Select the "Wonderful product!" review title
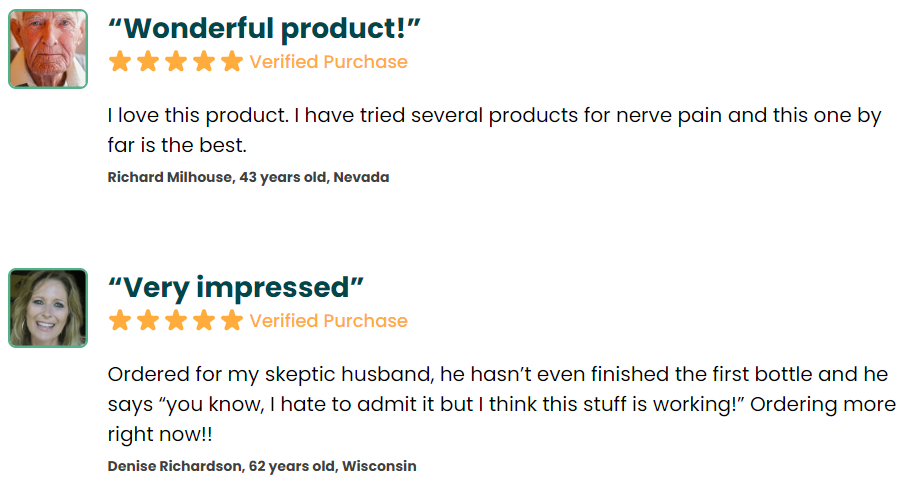This screenshot has width=899, height=479. [264, 28]
